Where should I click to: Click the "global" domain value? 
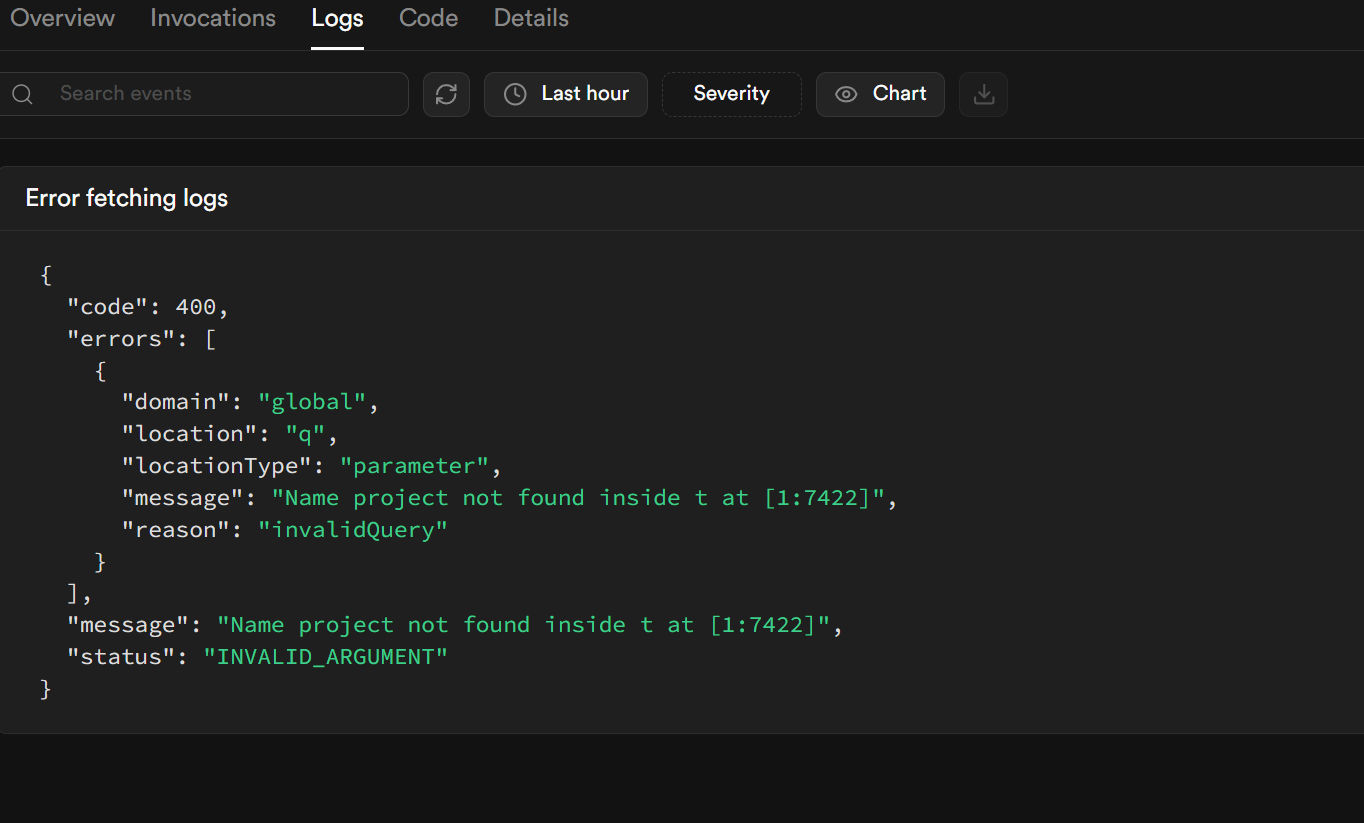tap(312, 402)
